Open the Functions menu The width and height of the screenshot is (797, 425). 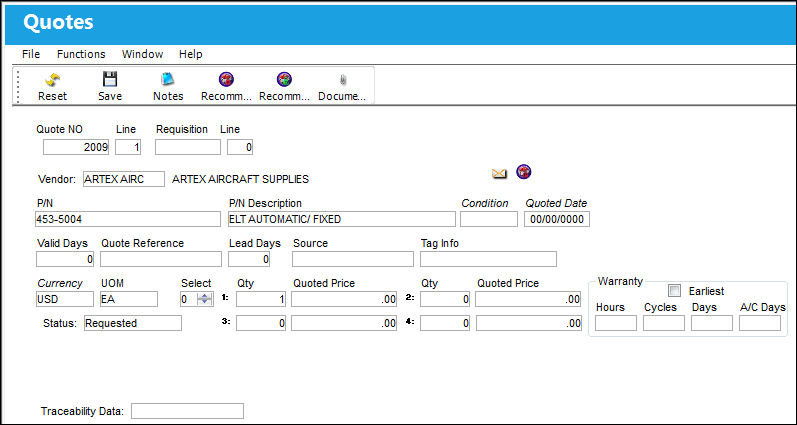coord(81,54)
